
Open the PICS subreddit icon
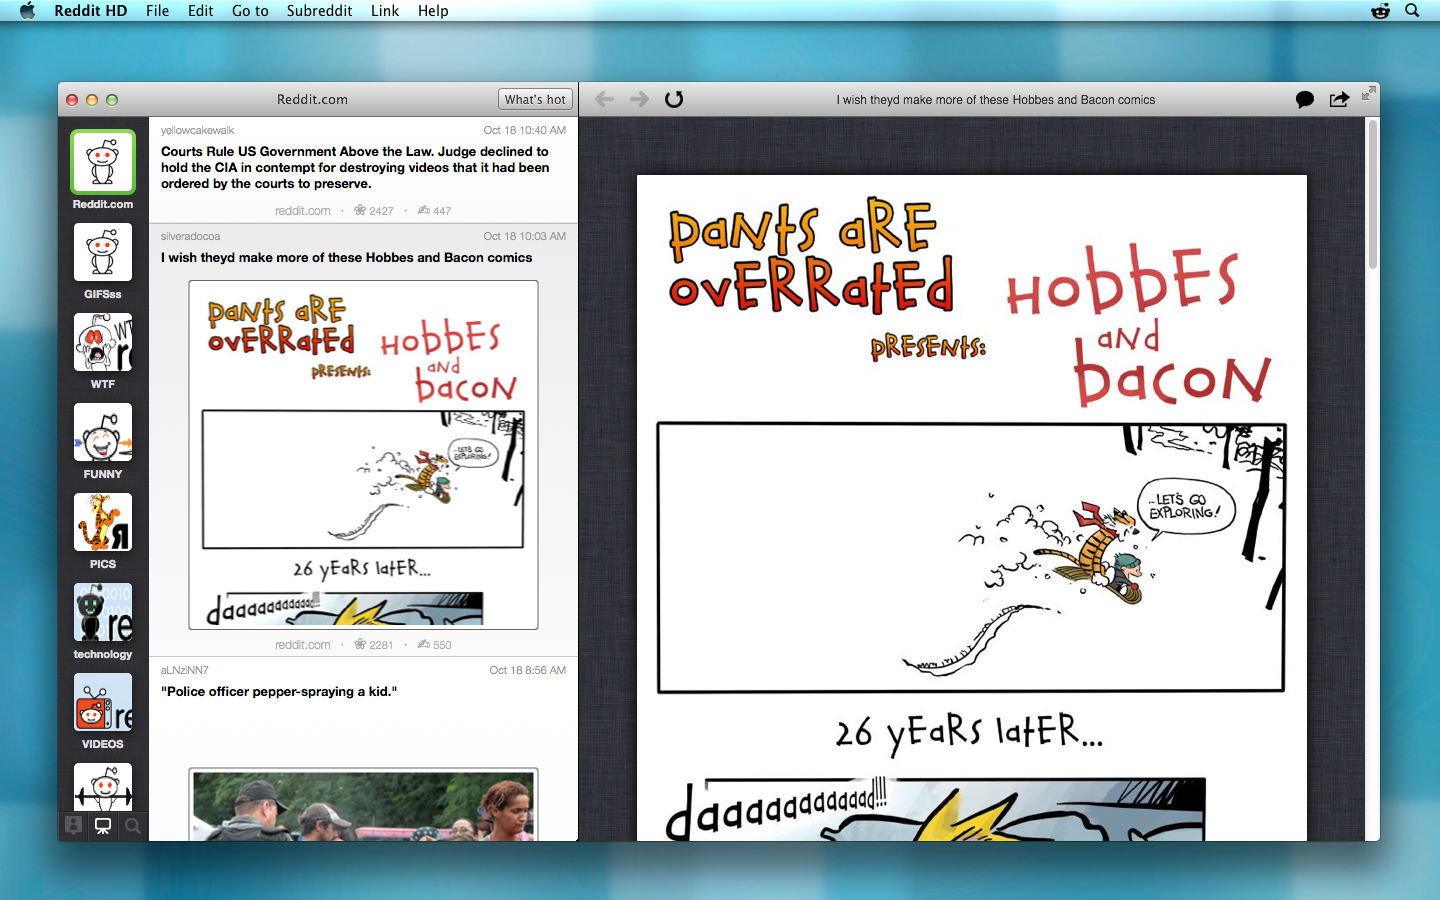pyautogui.click(x=103, y=522)
